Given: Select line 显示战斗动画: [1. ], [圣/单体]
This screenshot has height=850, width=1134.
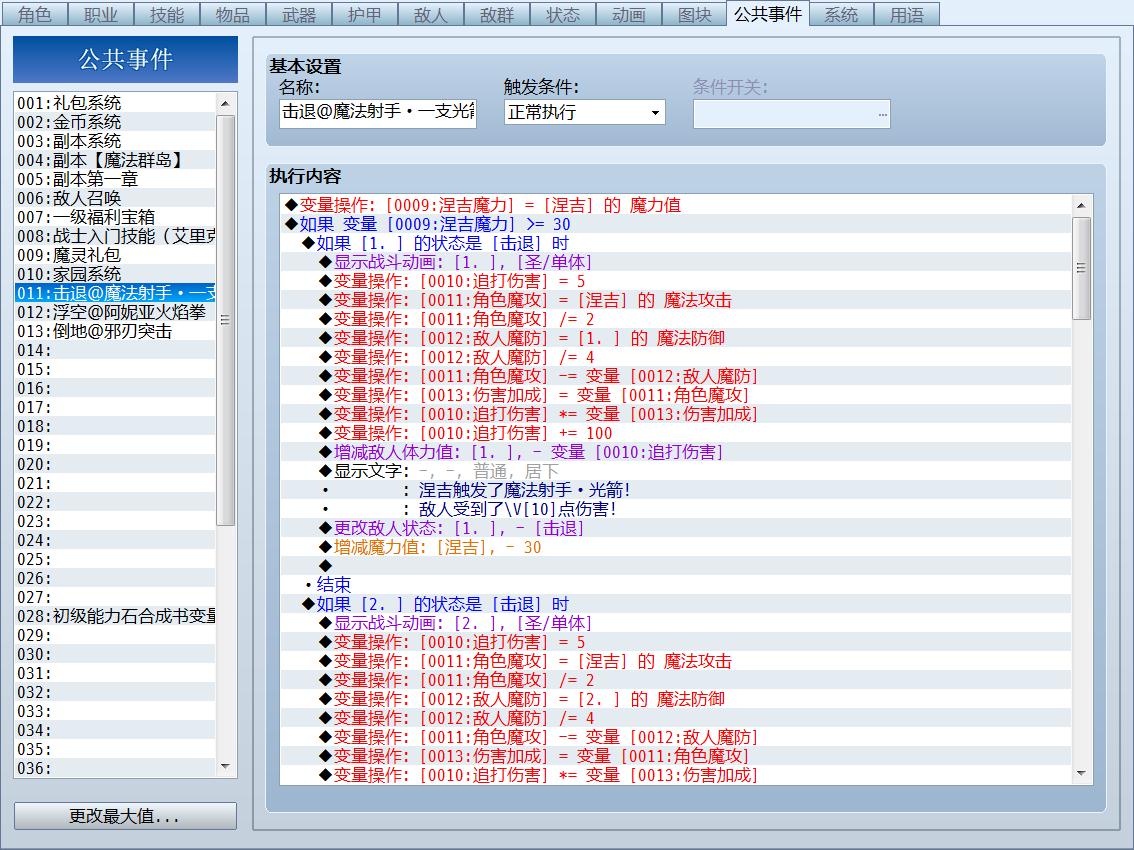Looking at the screenshot, I should click(676, 262).
